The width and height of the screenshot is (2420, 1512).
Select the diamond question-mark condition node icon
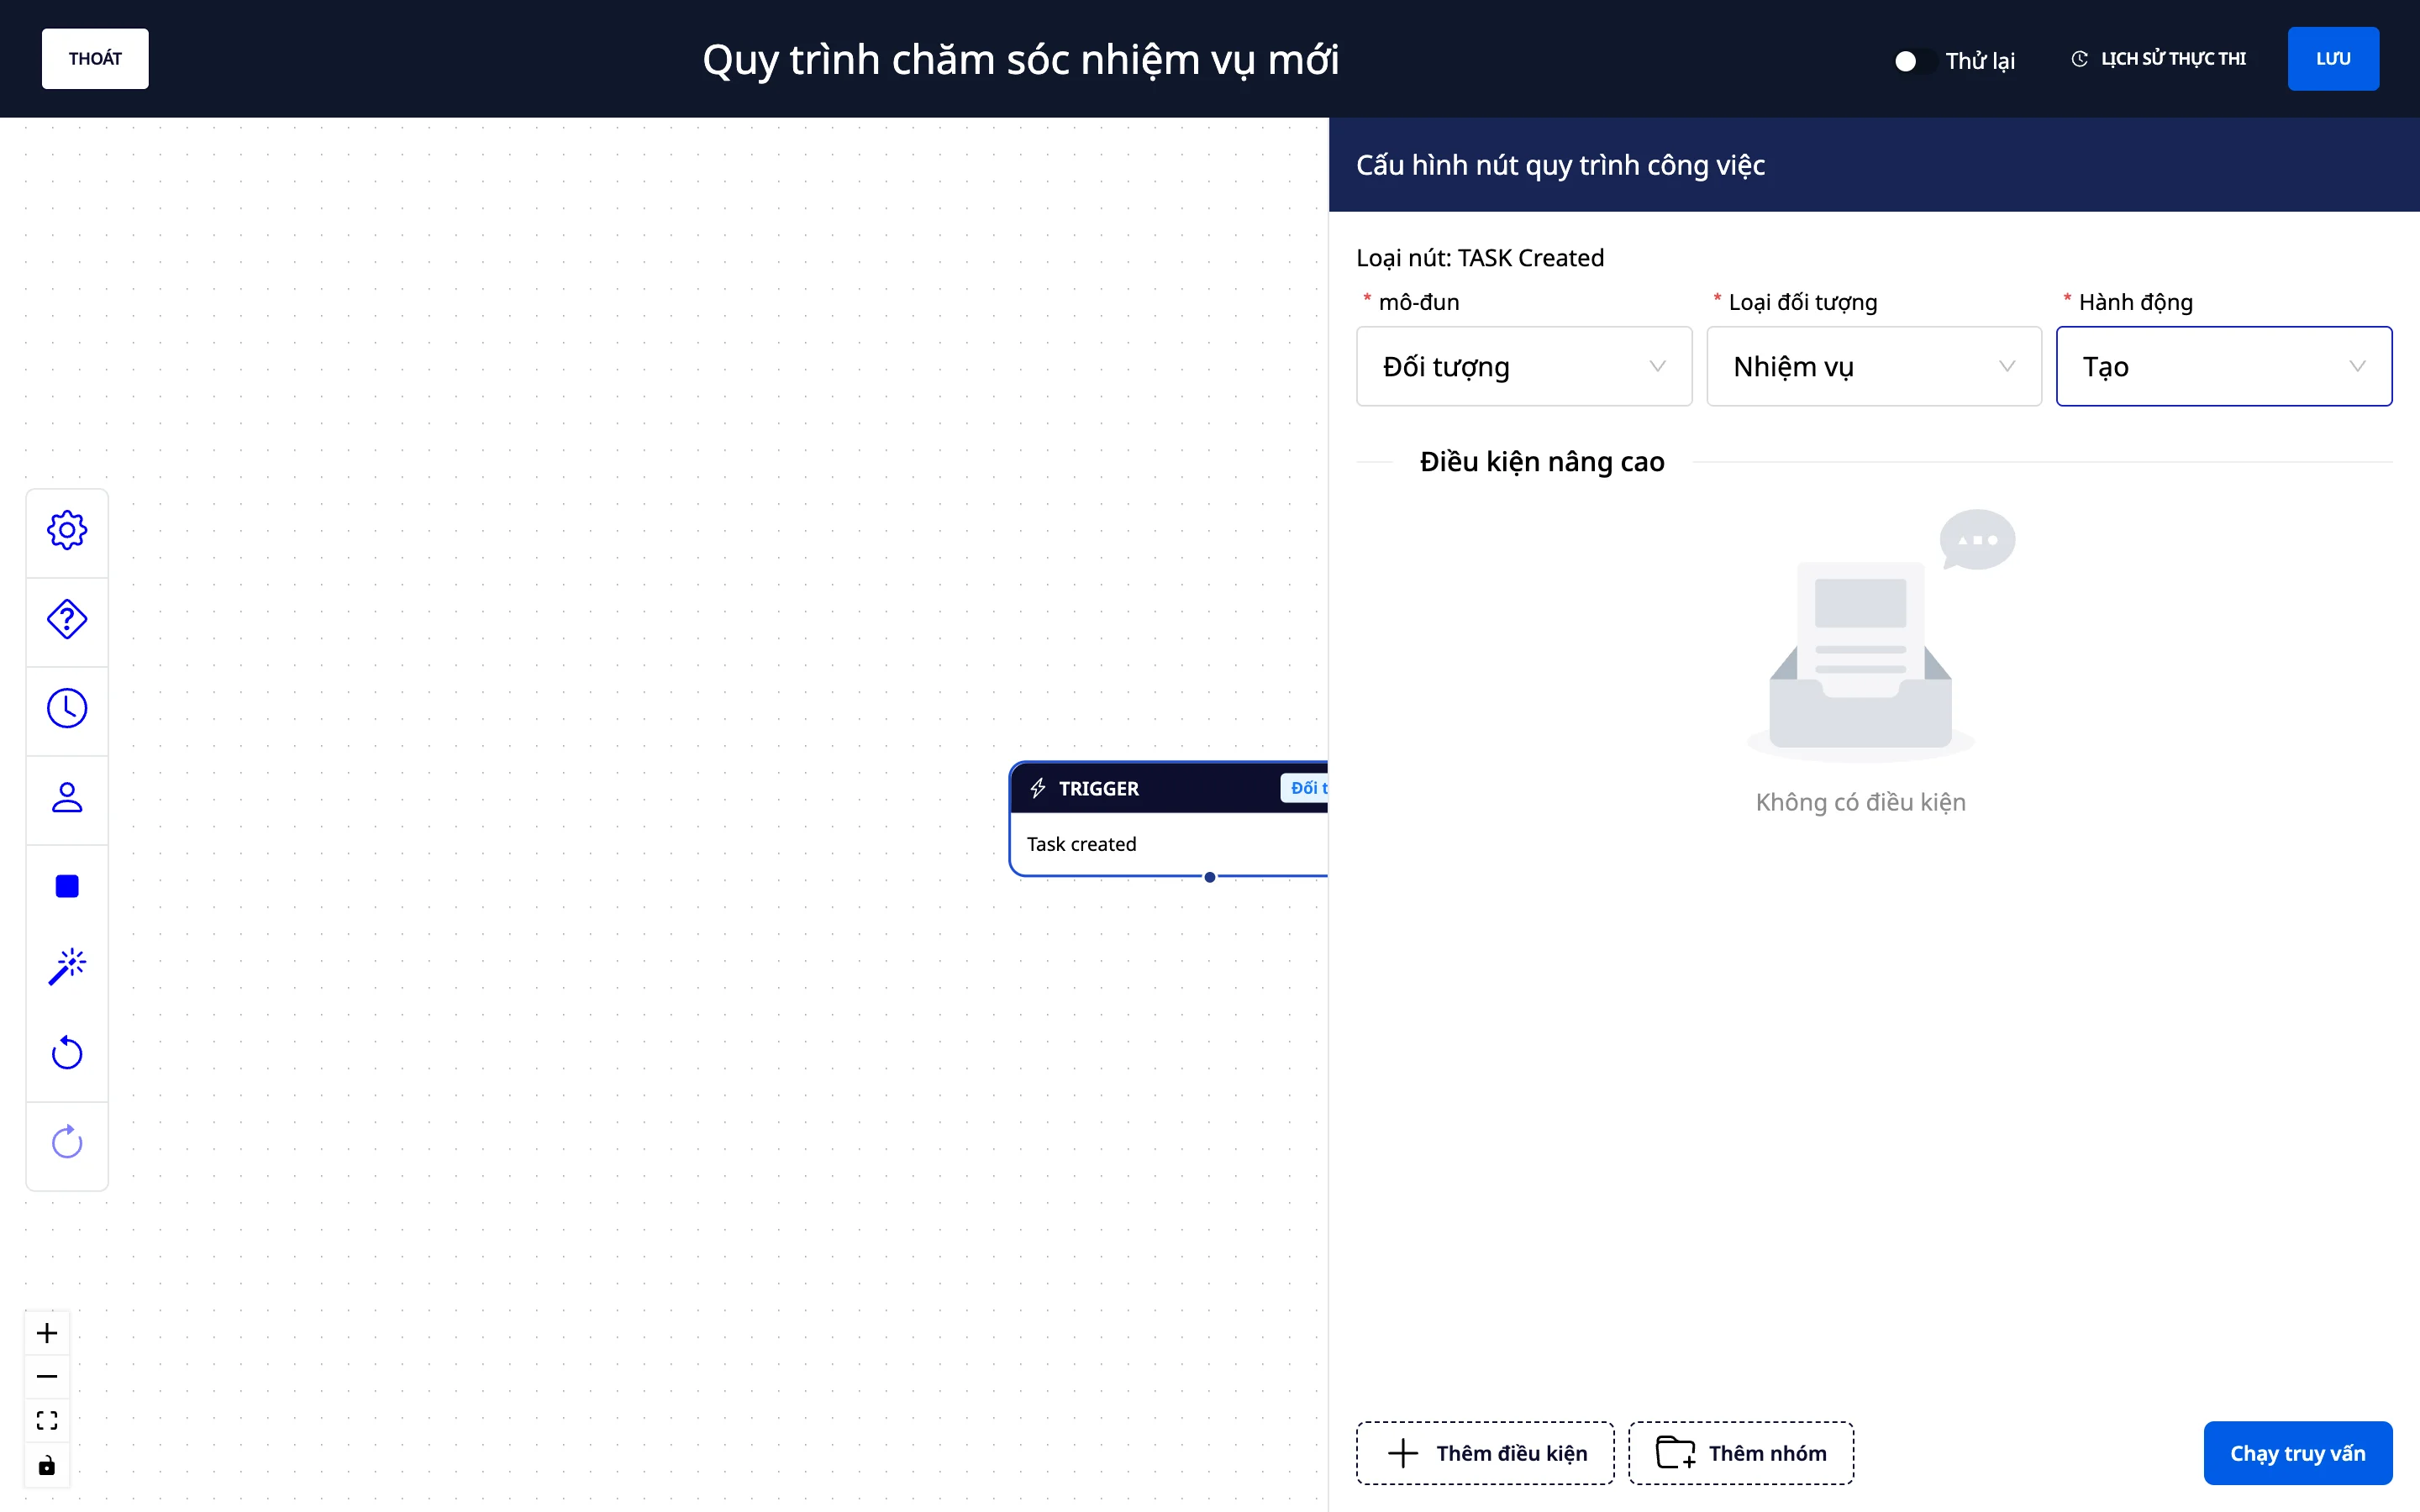[67, 619]
